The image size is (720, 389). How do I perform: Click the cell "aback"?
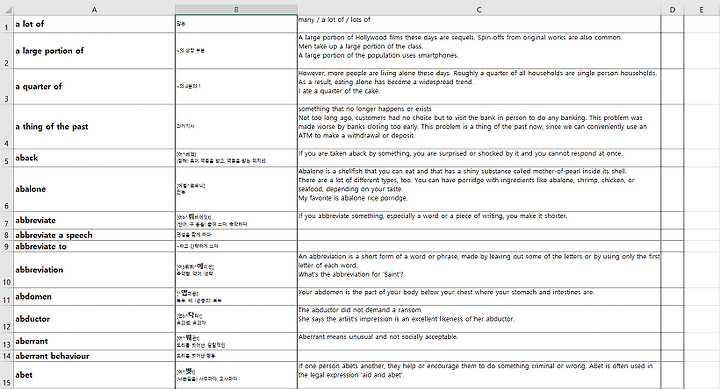tap(94, 158)
